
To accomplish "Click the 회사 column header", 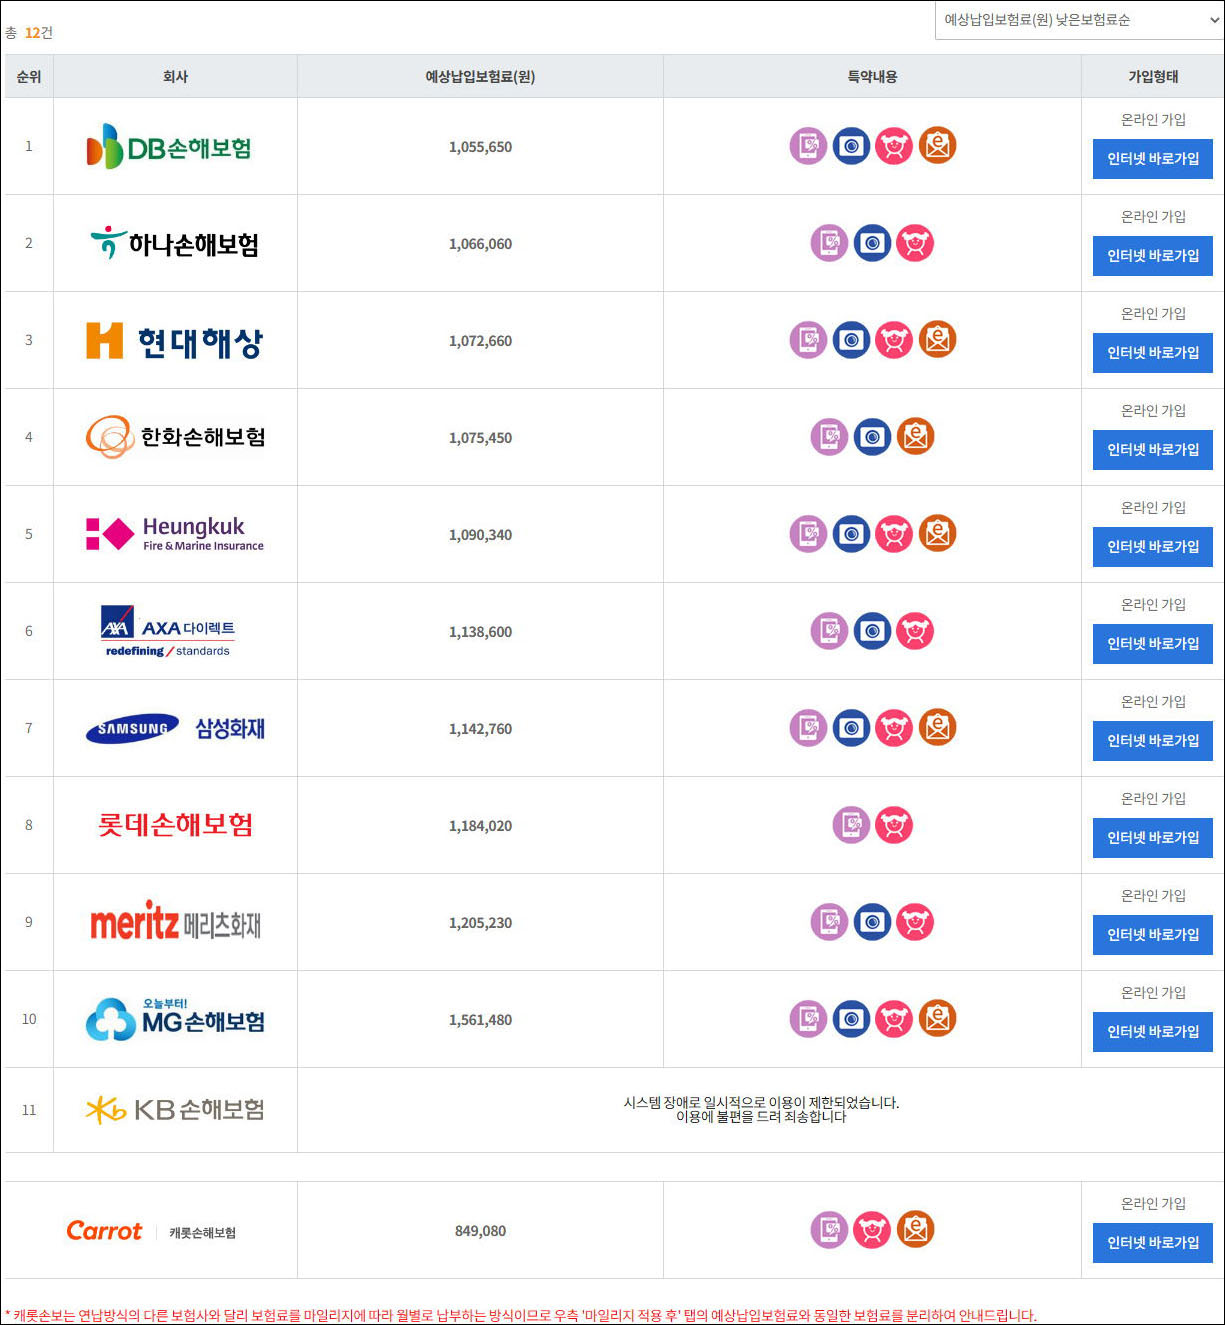I will click(175, 77).
